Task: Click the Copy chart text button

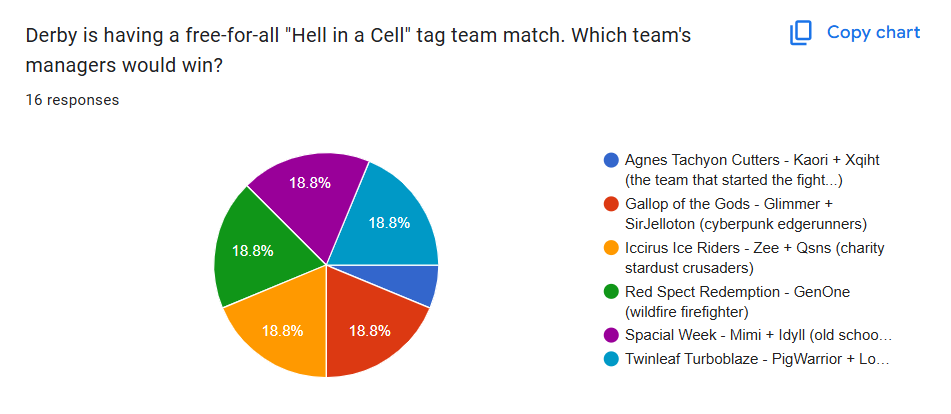Action: pos(873,32)
